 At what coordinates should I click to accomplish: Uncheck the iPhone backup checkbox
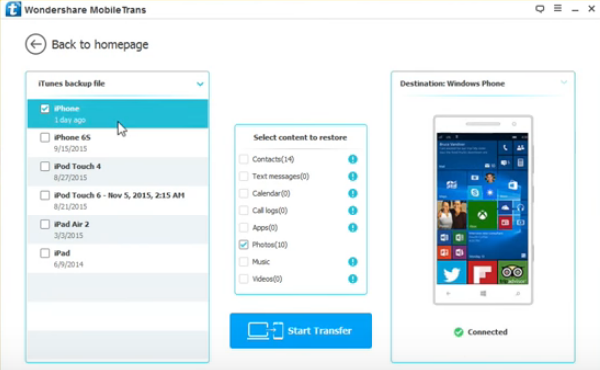[45, 109]
